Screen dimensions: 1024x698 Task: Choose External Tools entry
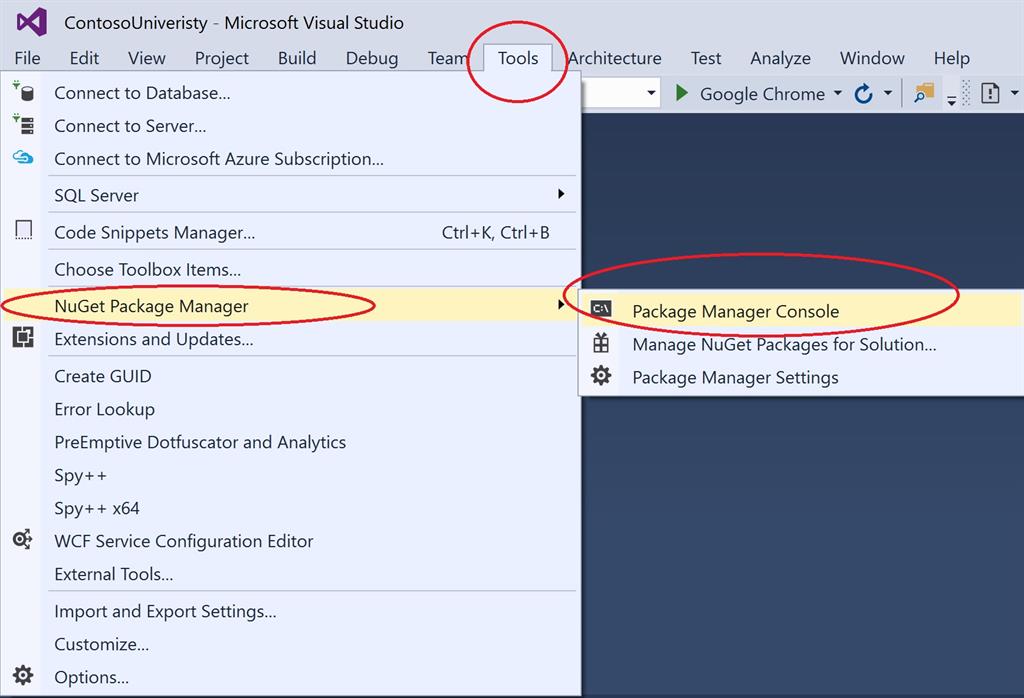coord(113,574)
